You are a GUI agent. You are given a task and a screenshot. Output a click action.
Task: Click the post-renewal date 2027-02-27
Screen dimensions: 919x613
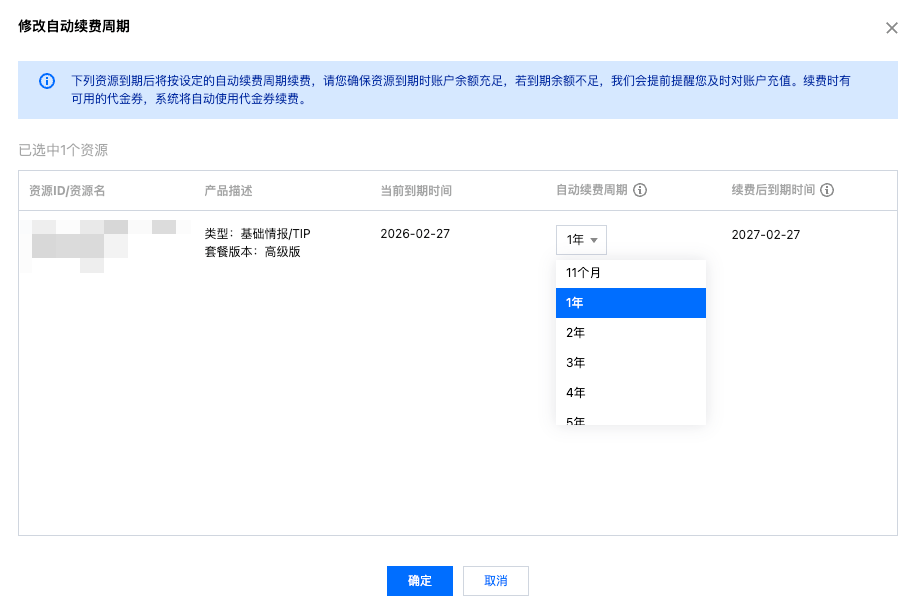[x=766, y=234]
